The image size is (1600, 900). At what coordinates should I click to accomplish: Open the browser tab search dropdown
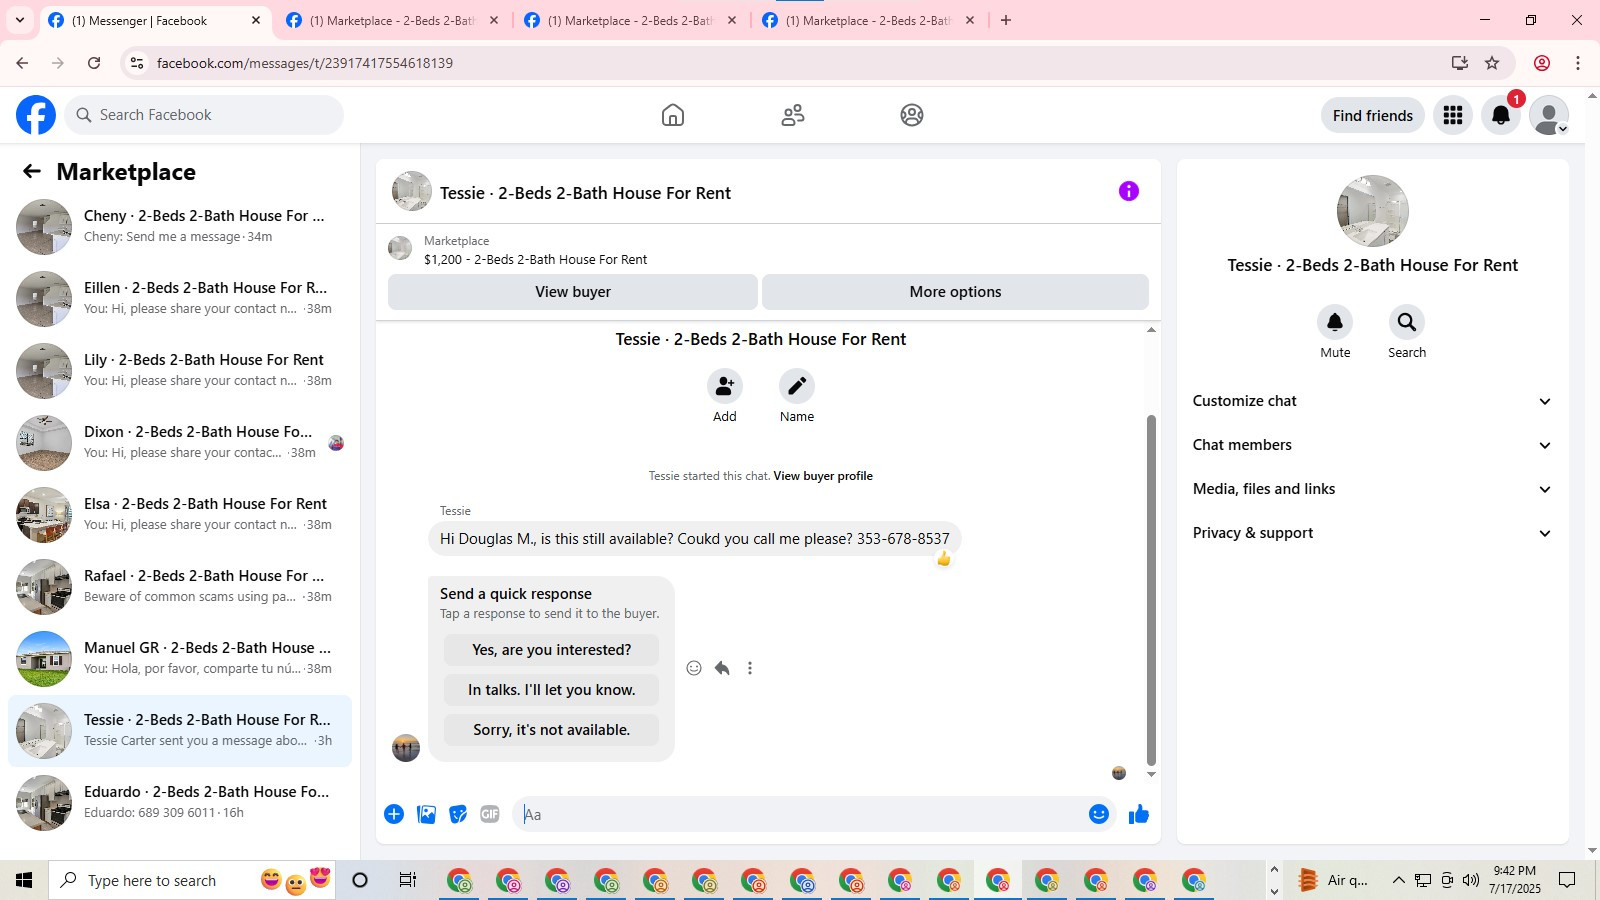(x=20, y=20)
